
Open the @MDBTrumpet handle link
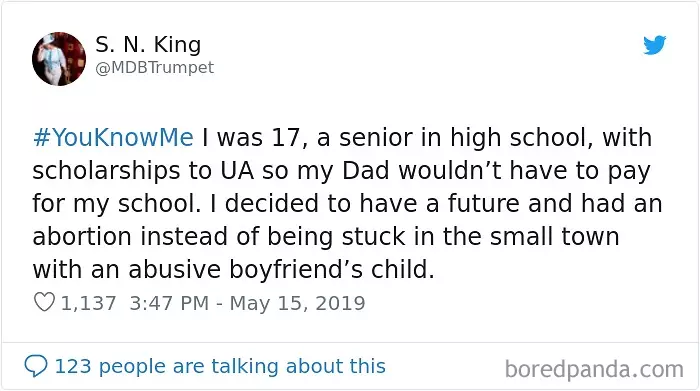pyautogui.click(x=154, y=67)
